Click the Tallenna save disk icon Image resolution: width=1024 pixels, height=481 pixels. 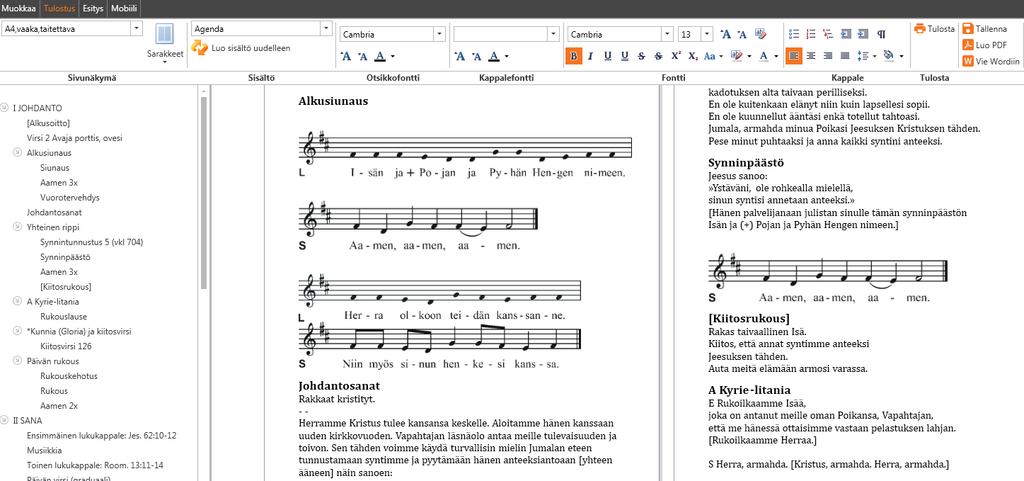click(x=967, y=29)
